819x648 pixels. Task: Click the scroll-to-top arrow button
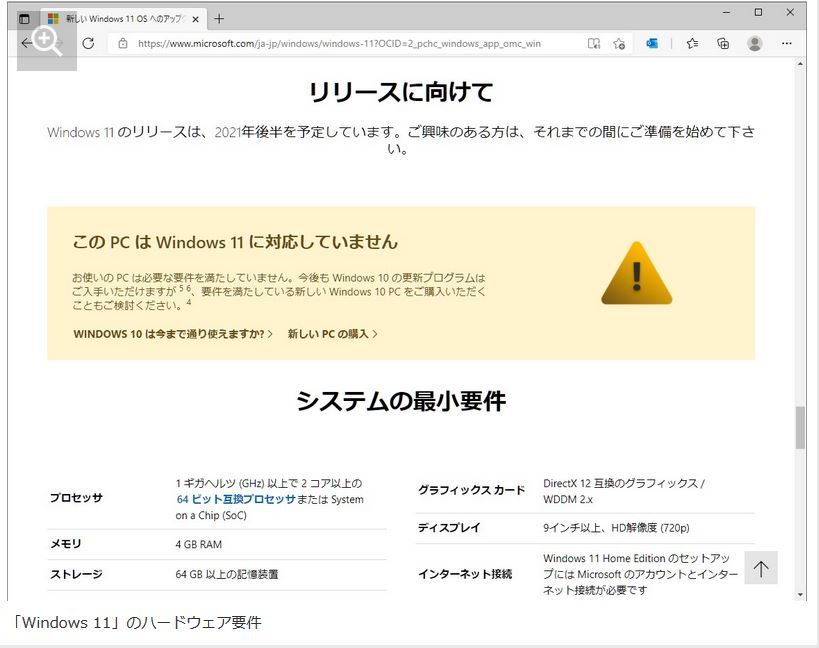coord(761,568)
